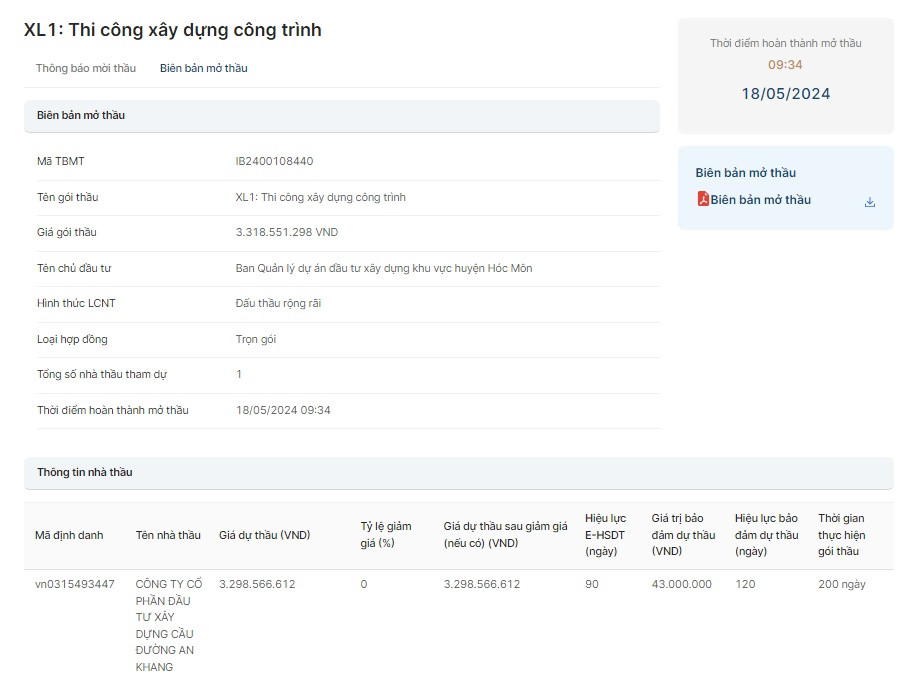
Task: Download the Biên bản mở thầu file
Action: click(x=869, y=201)
